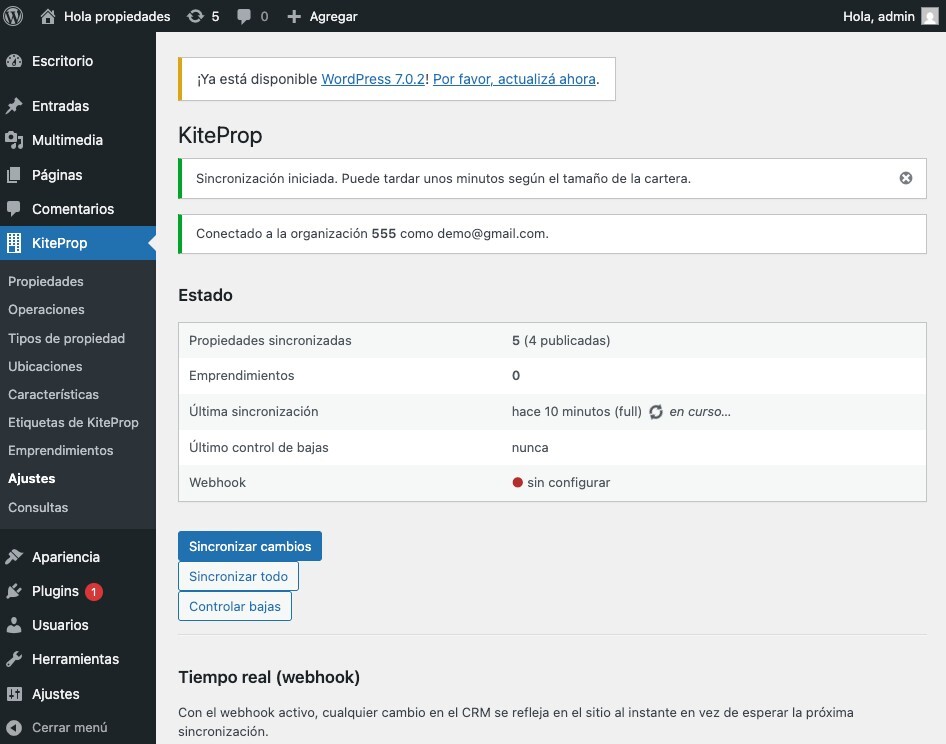Open the updates icon showing 5

click(x=195, y=16)
